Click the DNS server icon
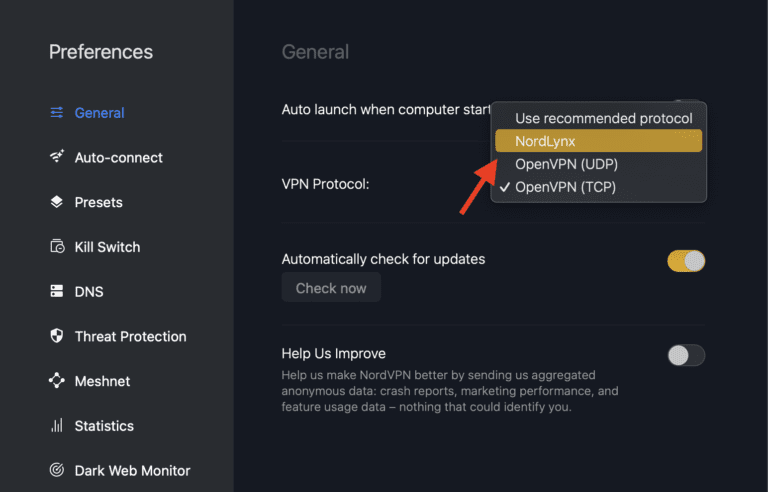768x492 pixels. click(57, 292)
